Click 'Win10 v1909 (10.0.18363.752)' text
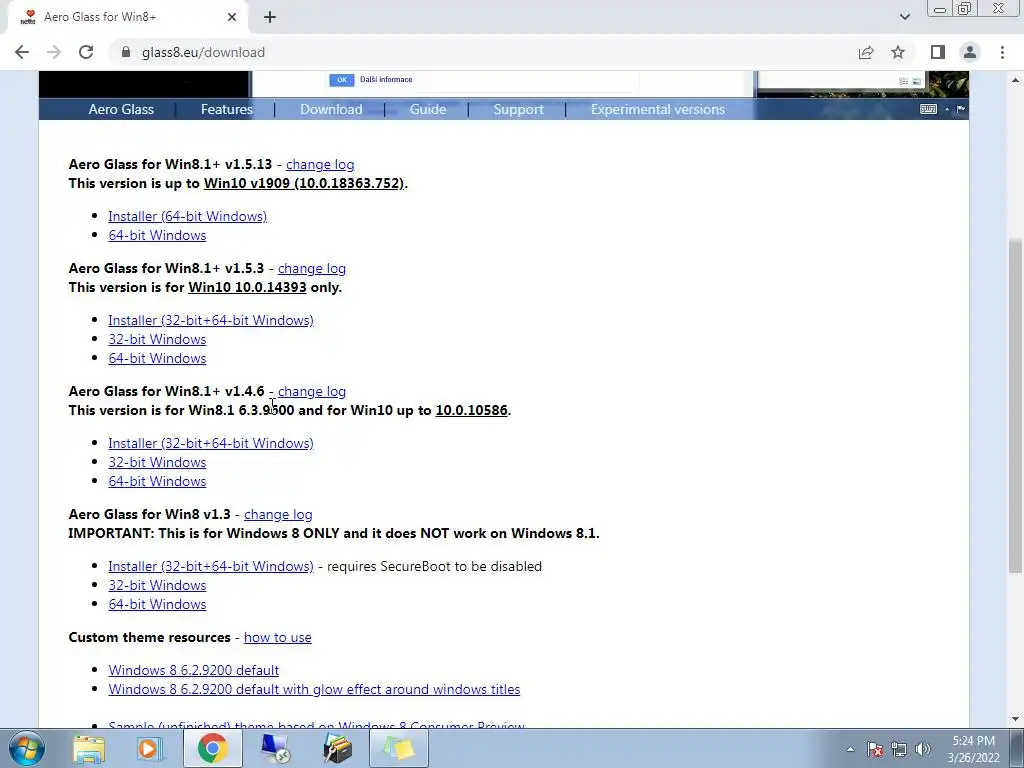Viewport: 1024px width, 768px height. 304,184
